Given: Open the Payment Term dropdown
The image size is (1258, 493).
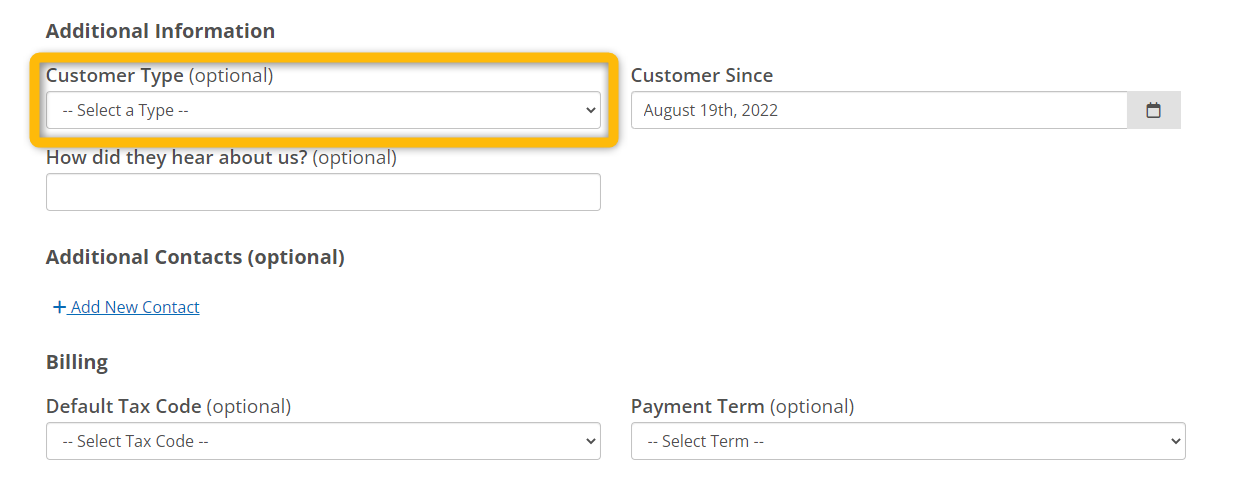Looking at the screenshot, I should 908,441.
